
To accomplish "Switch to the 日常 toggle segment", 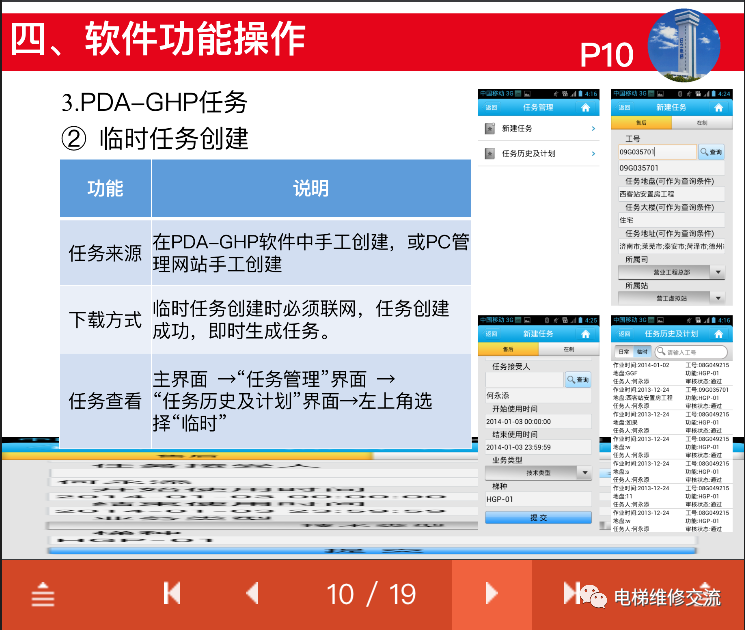I will (x=624, y=352).
